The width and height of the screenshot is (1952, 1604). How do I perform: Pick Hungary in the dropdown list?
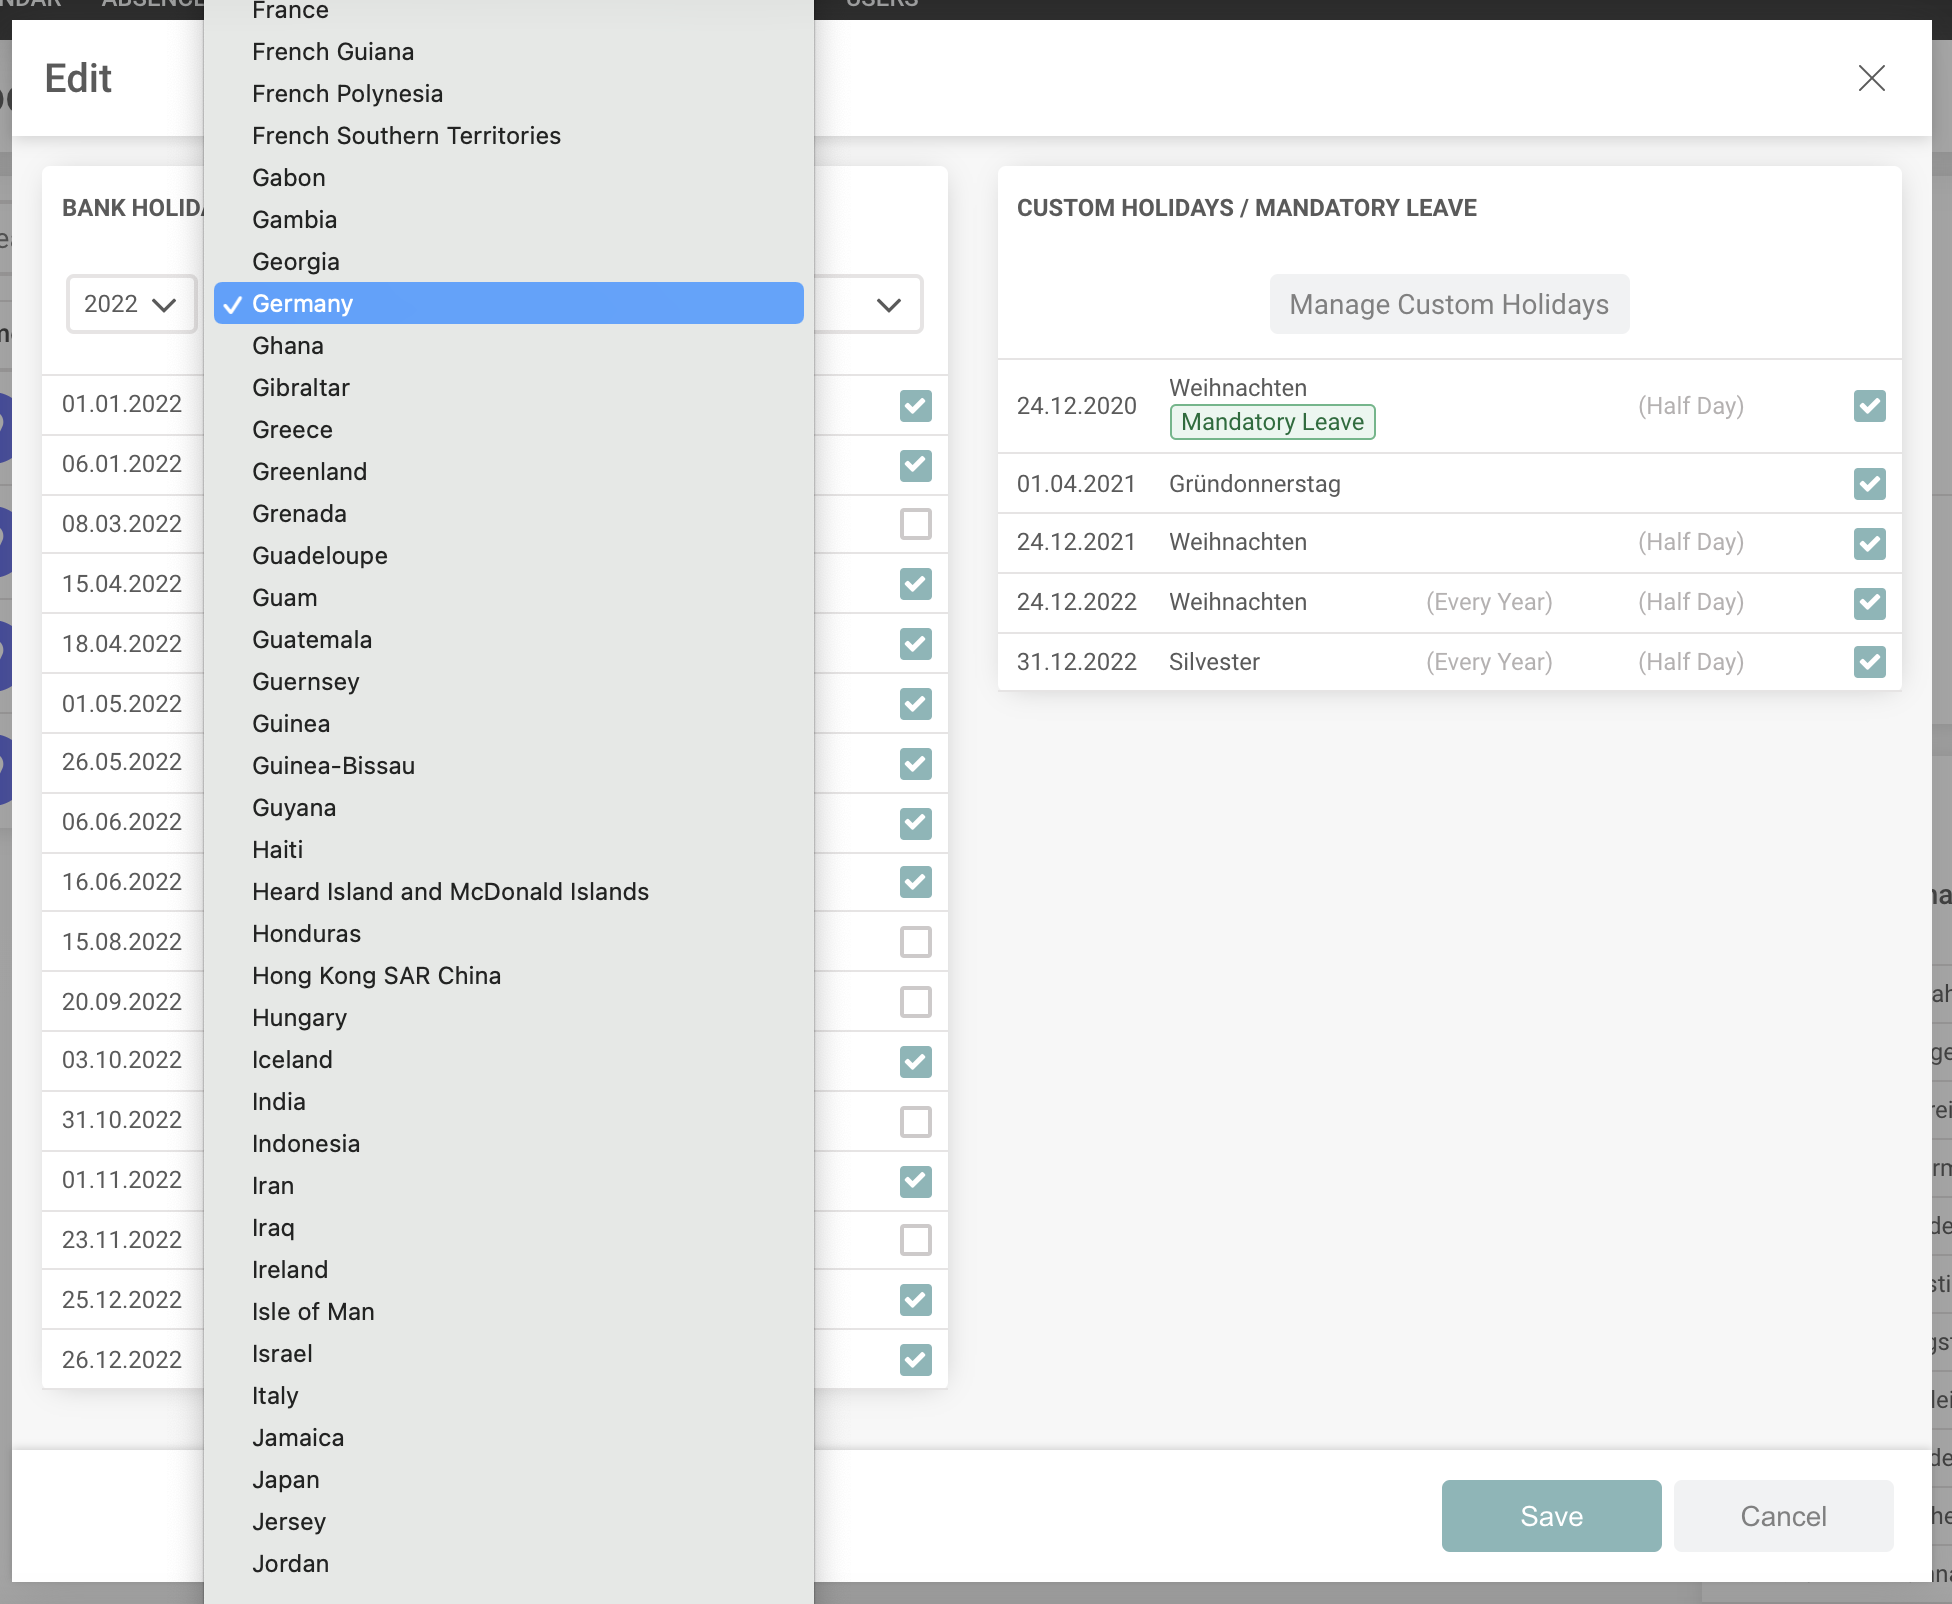pos(299,1018)
